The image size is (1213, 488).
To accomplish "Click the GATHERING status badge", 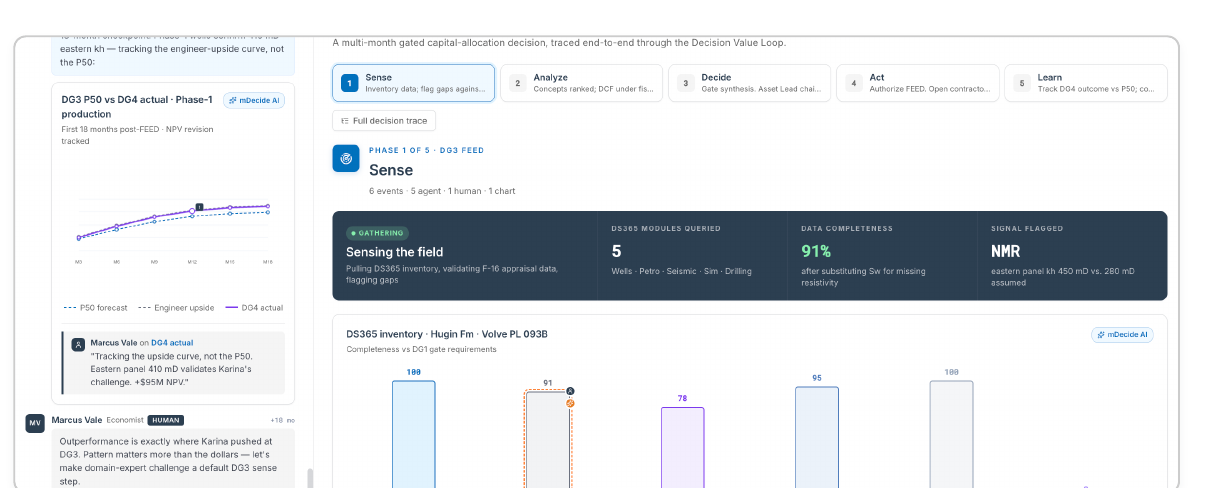I will click(x=376, y=233).
